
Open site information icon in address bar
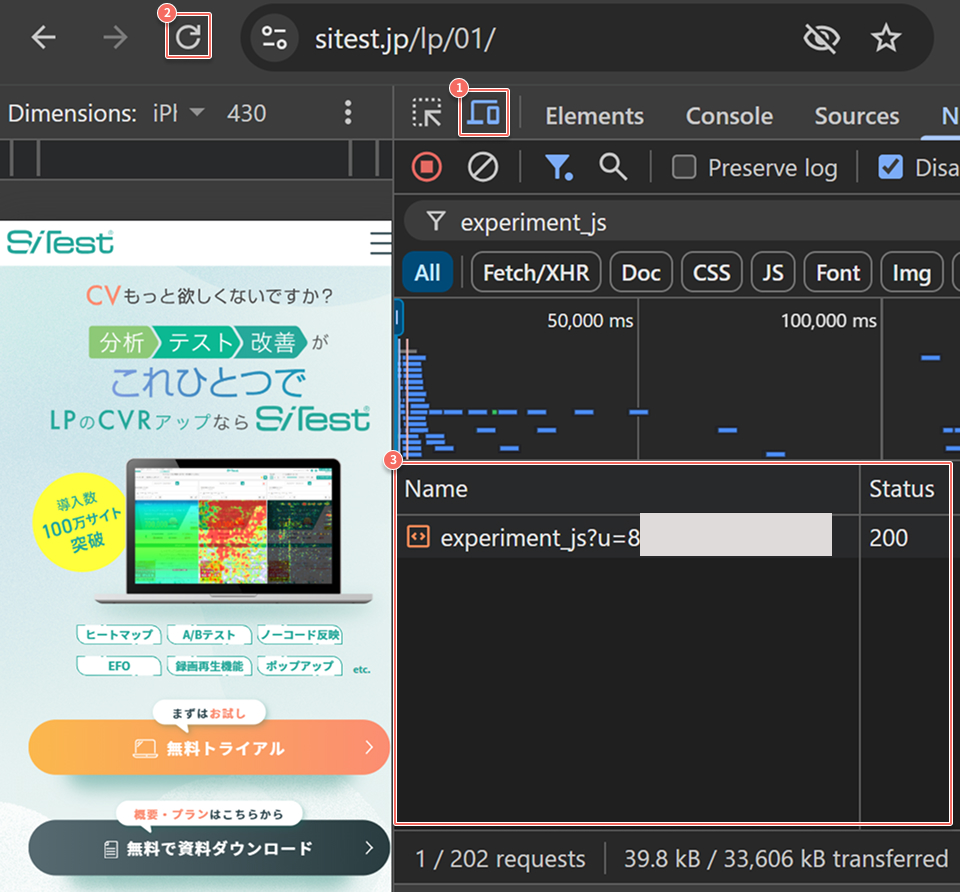pyautogui.click(x=274, y=38)
